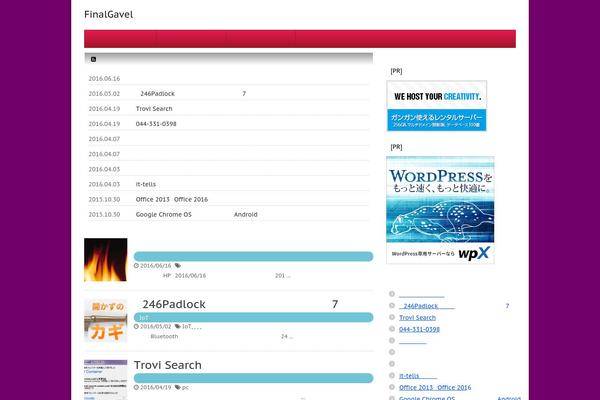This screenshot has height=400, width=600.
Task: Open the 044-331-0398 entry in news list
Action: [156, 124]
